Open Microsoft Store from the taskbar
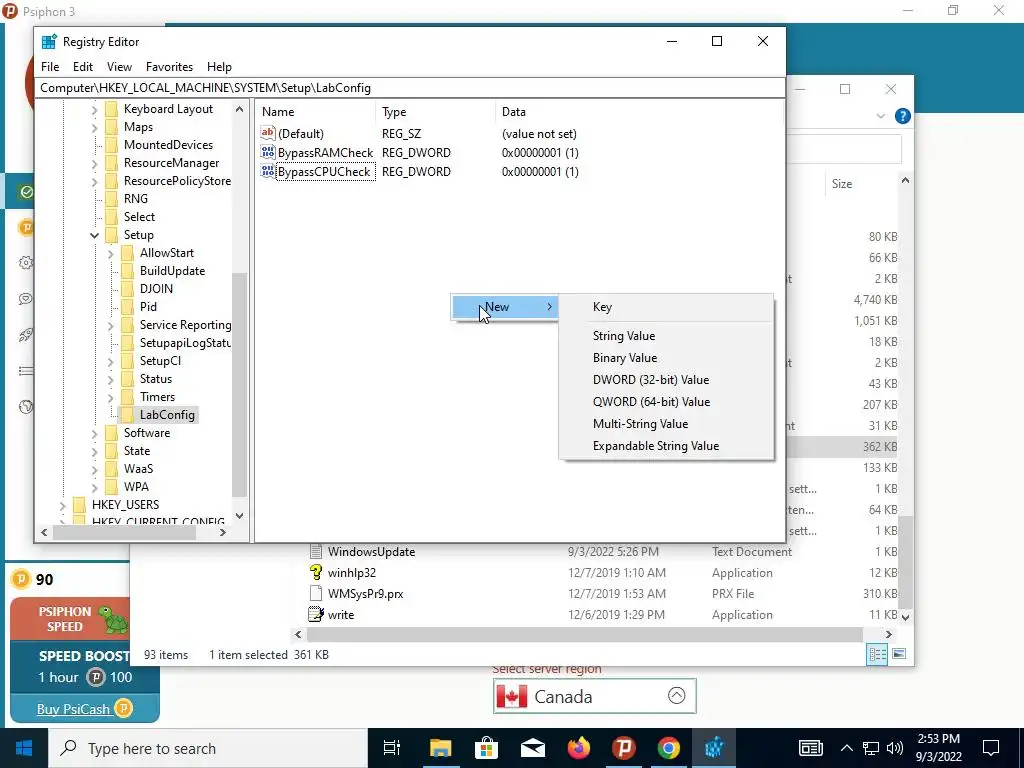The width and height of the screenshot is (1024, 768). coord(487,748)
